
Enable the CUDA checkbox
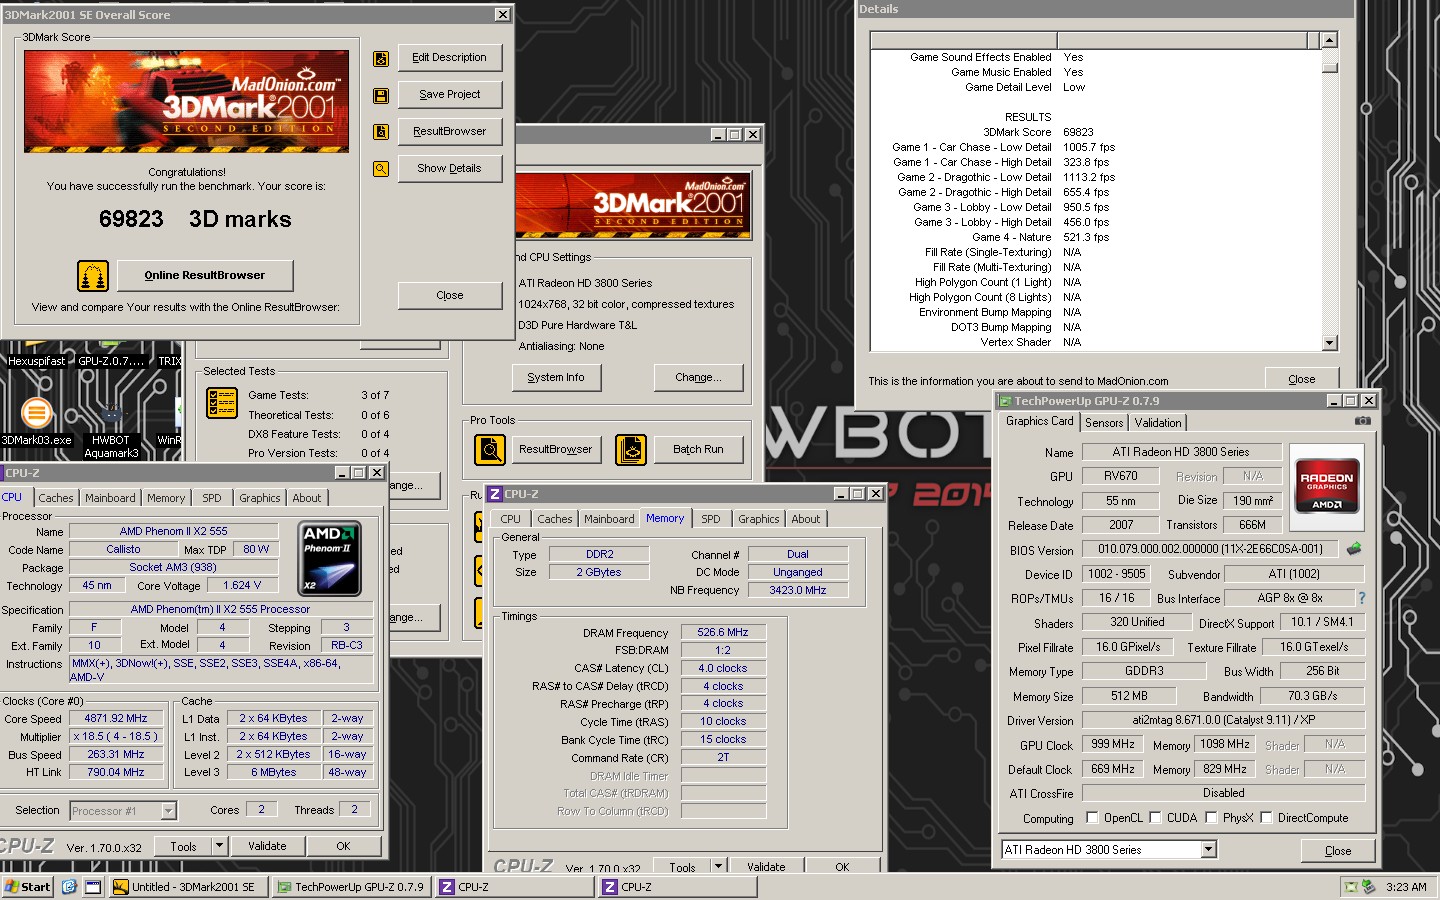[x=1155, y=818]
